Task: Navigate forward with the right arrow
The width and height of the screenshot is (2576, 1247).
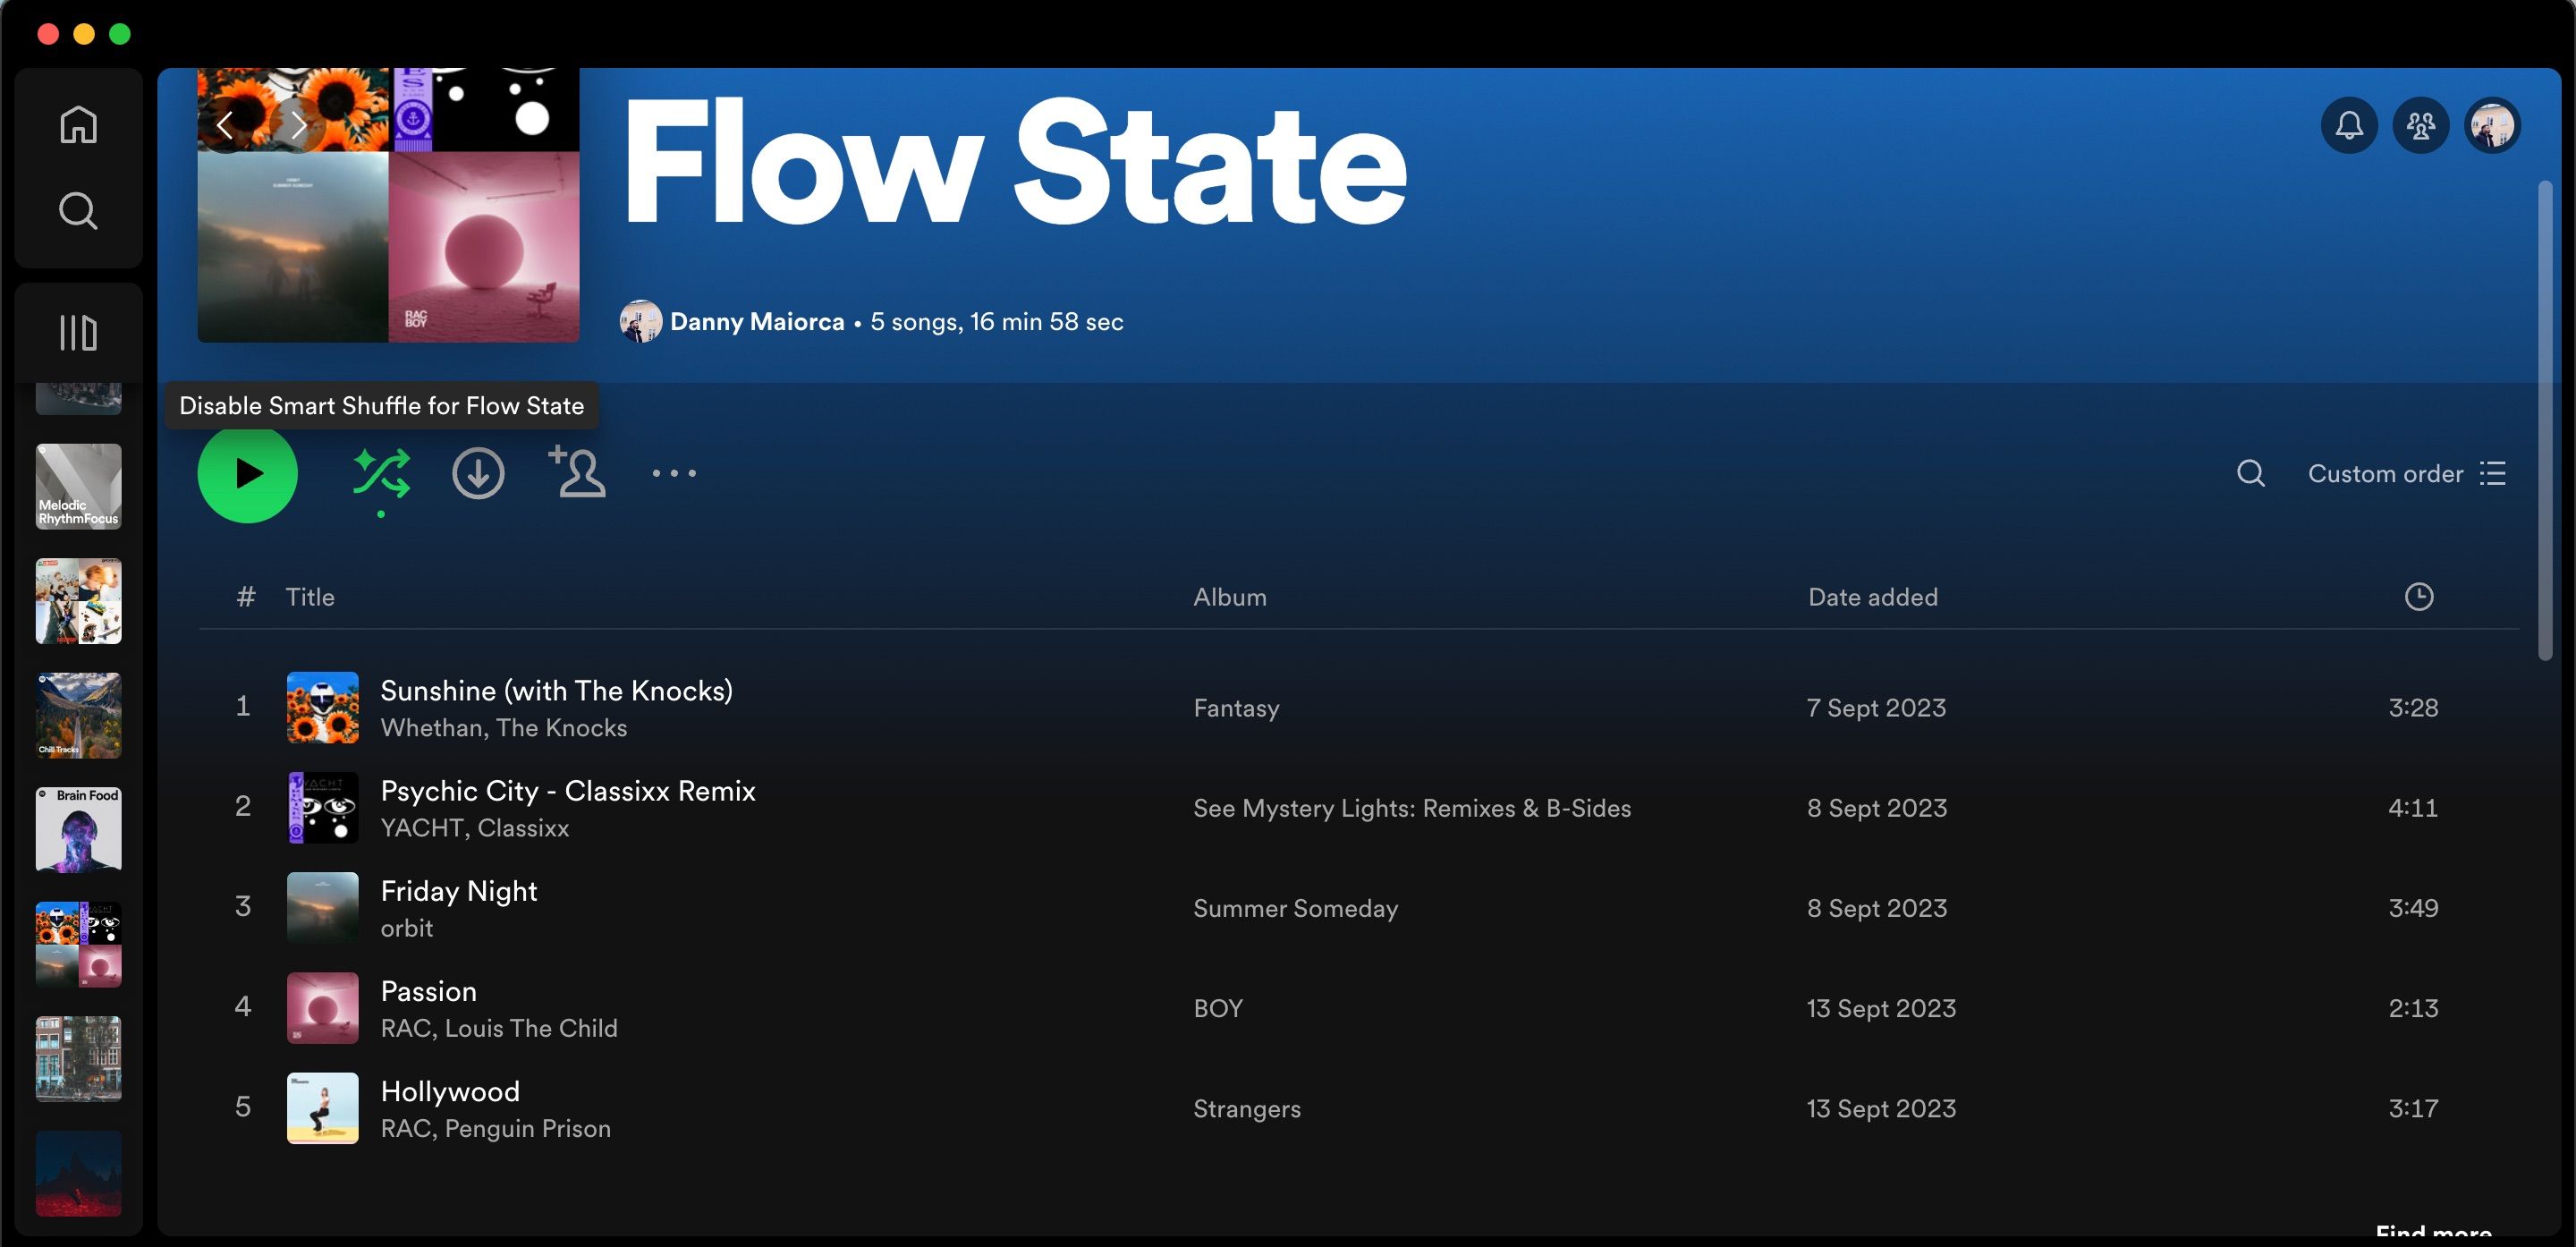Action: click(x=297, y=124)
